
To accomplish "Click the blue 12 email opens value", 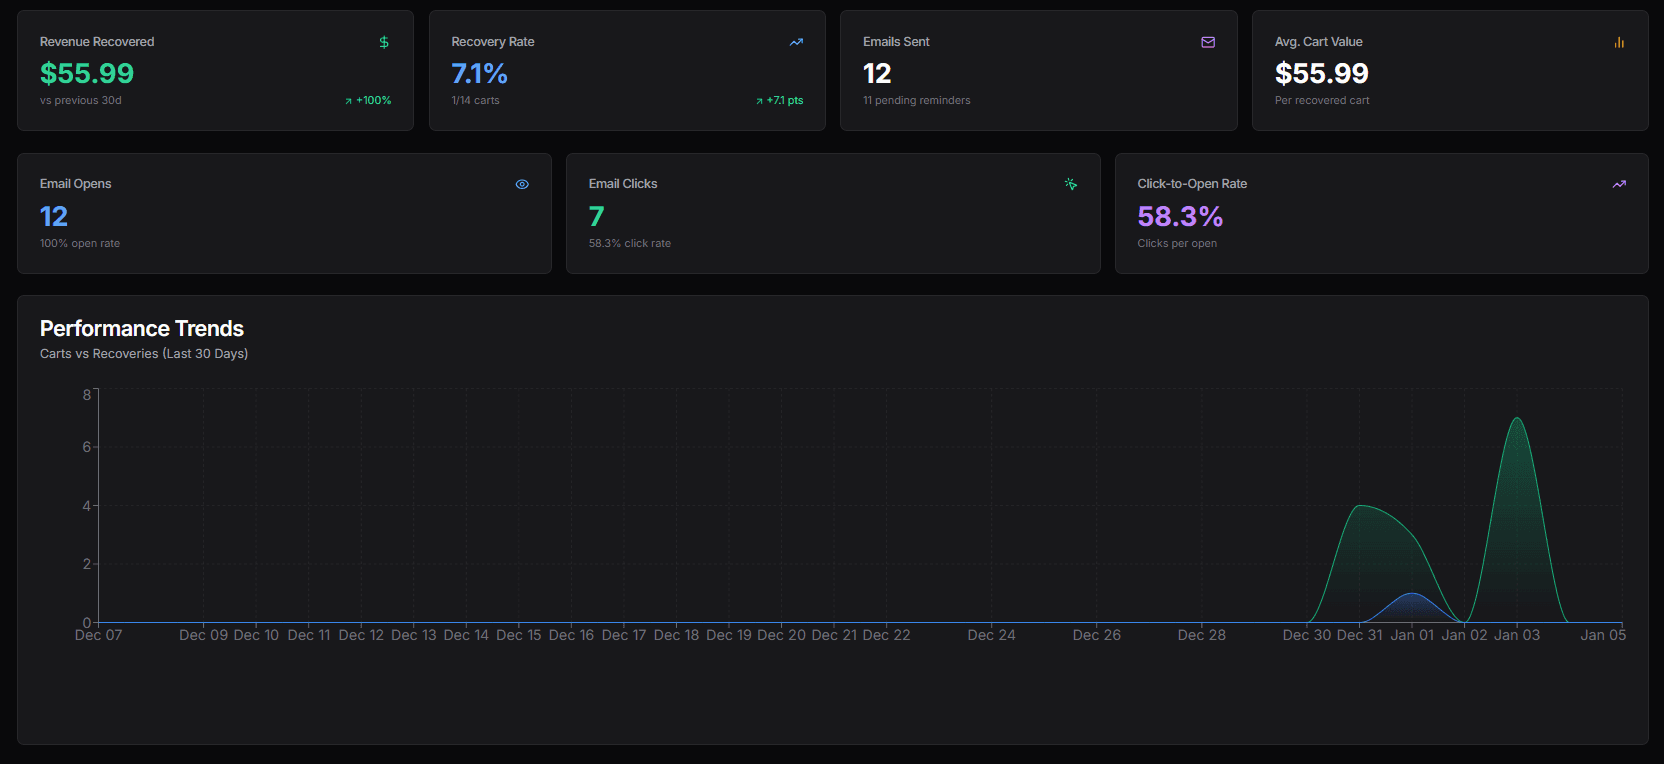I will [54, 216].
